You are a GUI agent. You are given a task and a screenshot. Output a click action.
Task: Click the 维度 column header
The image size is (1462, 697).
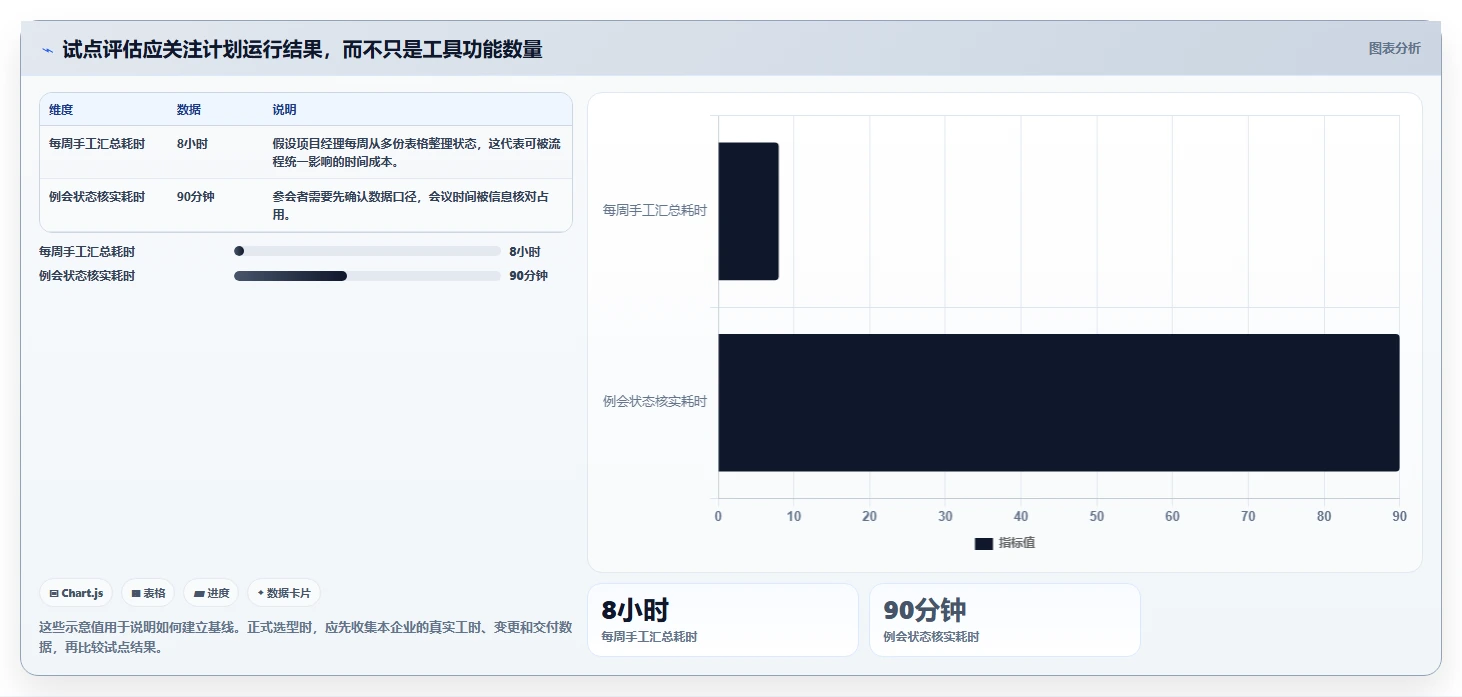tap(61, 110)
